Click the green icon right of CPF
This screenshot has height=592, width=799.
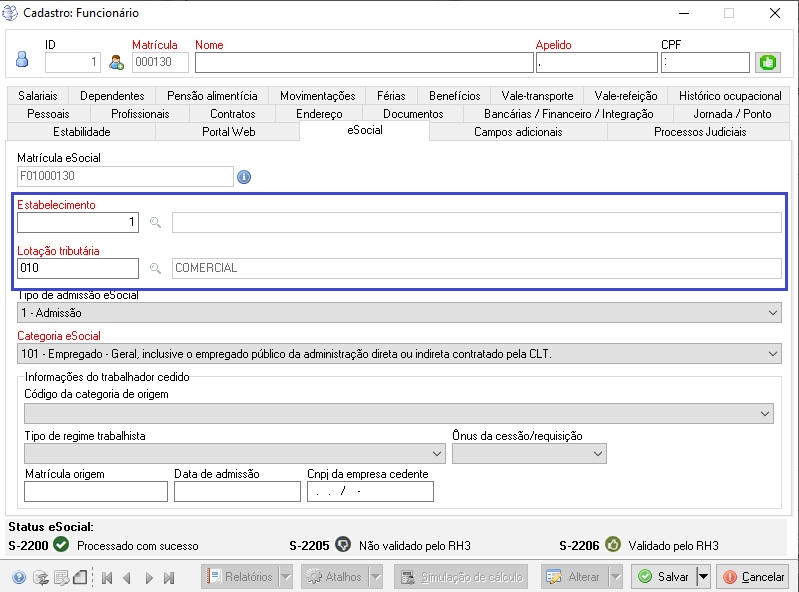(x=767, y=62)
